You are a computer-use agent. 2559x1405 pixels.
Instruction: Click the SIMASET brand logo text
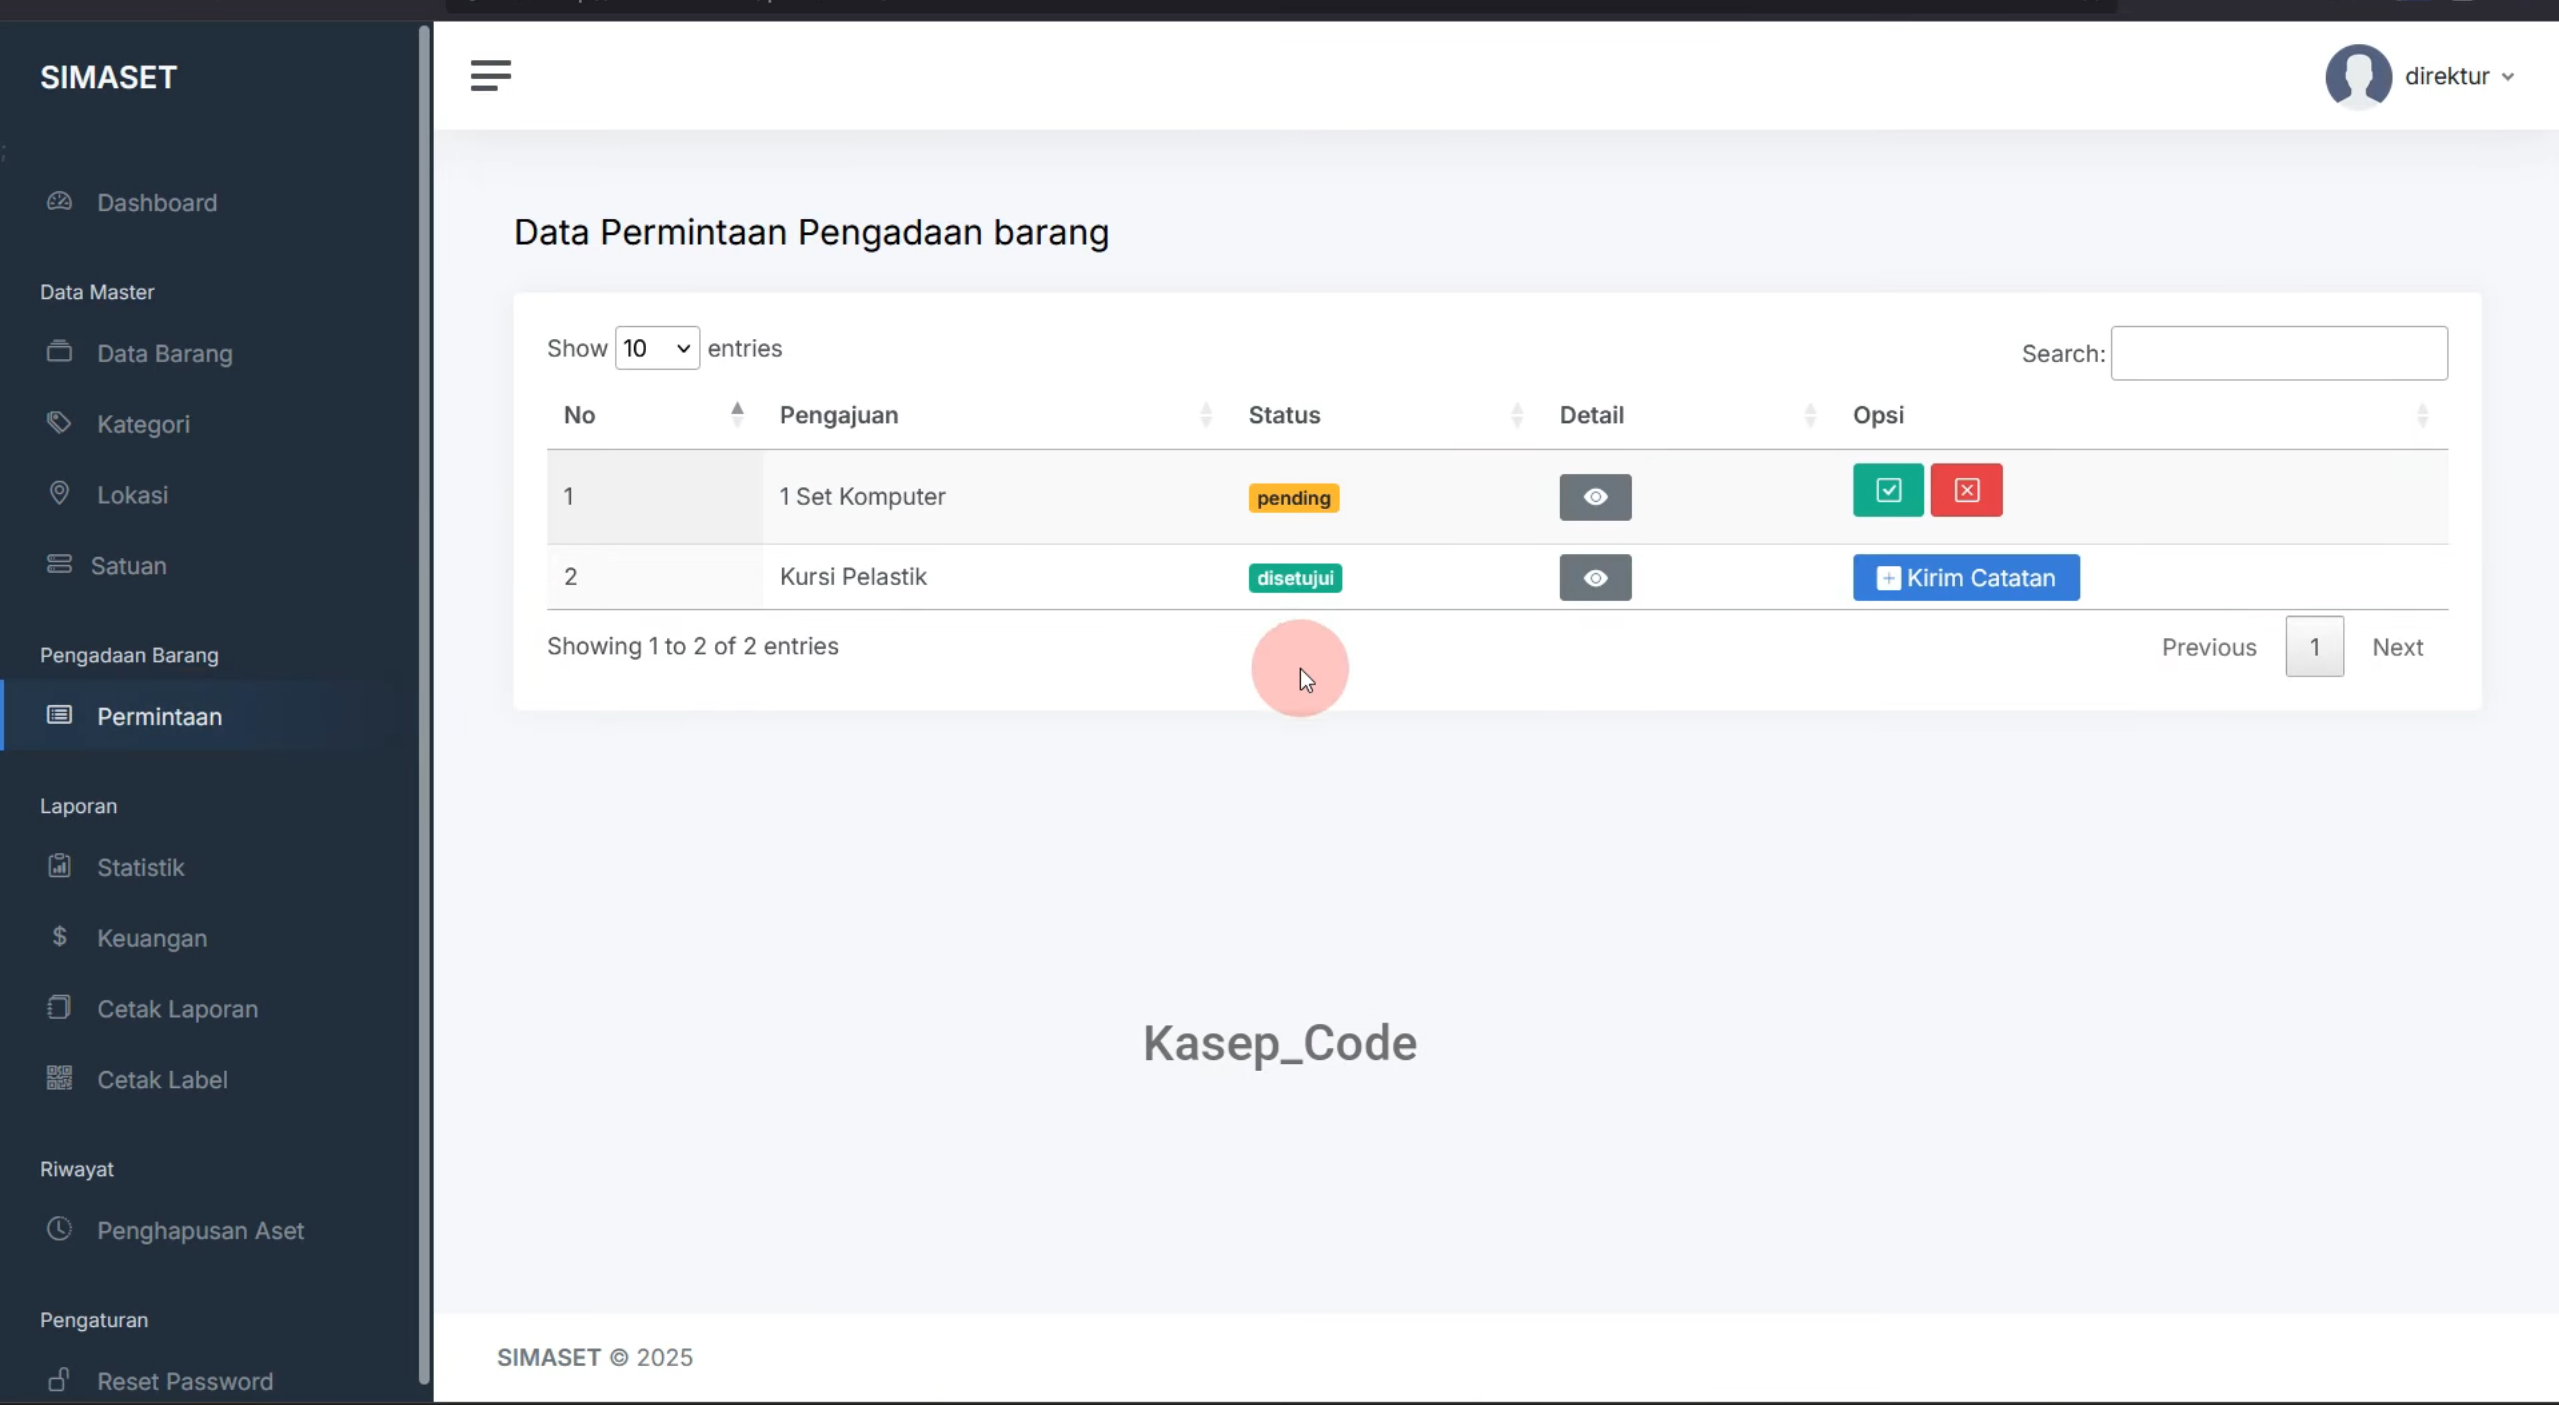coord(108,77)
